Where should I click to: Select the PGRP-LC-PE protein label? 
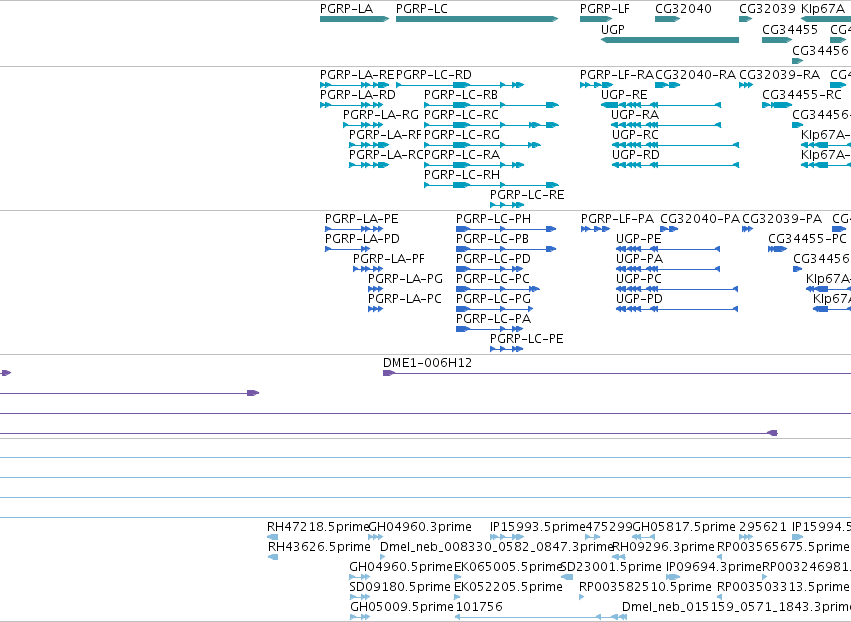(x=526, y=339)
